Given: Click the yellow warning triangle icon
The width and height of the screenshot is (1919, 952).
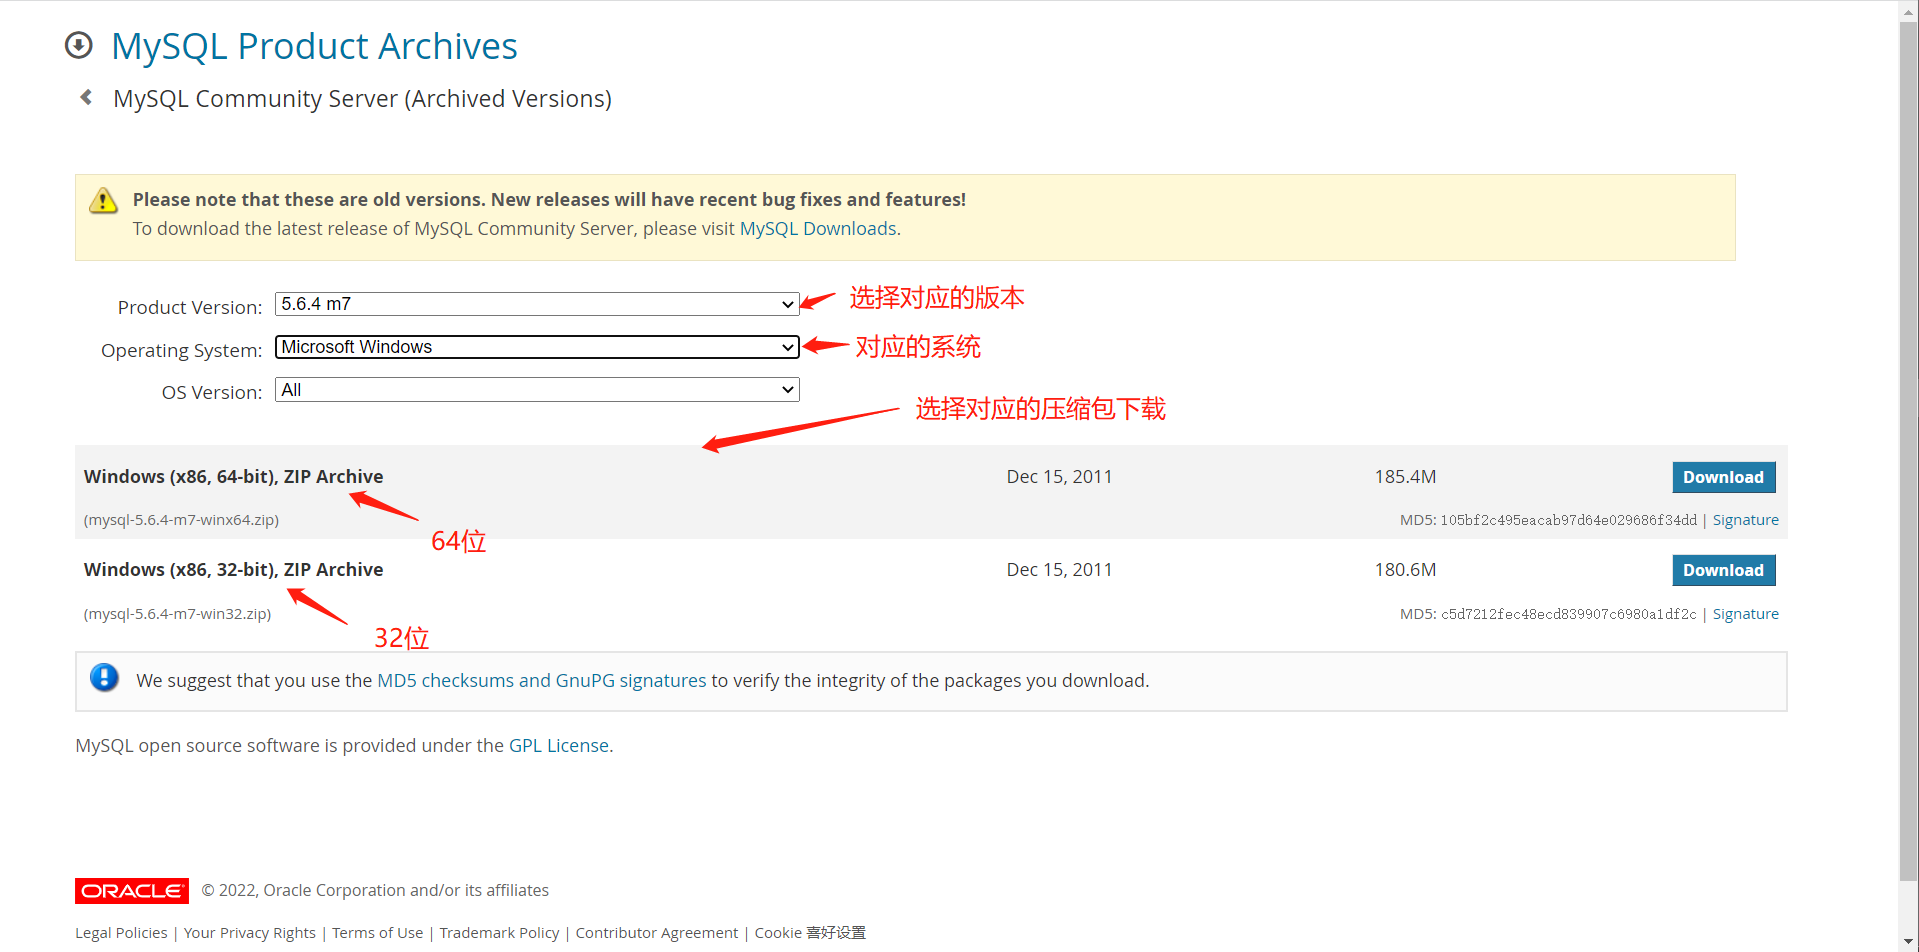Looking at the screenshot, I should click(103, 200).
